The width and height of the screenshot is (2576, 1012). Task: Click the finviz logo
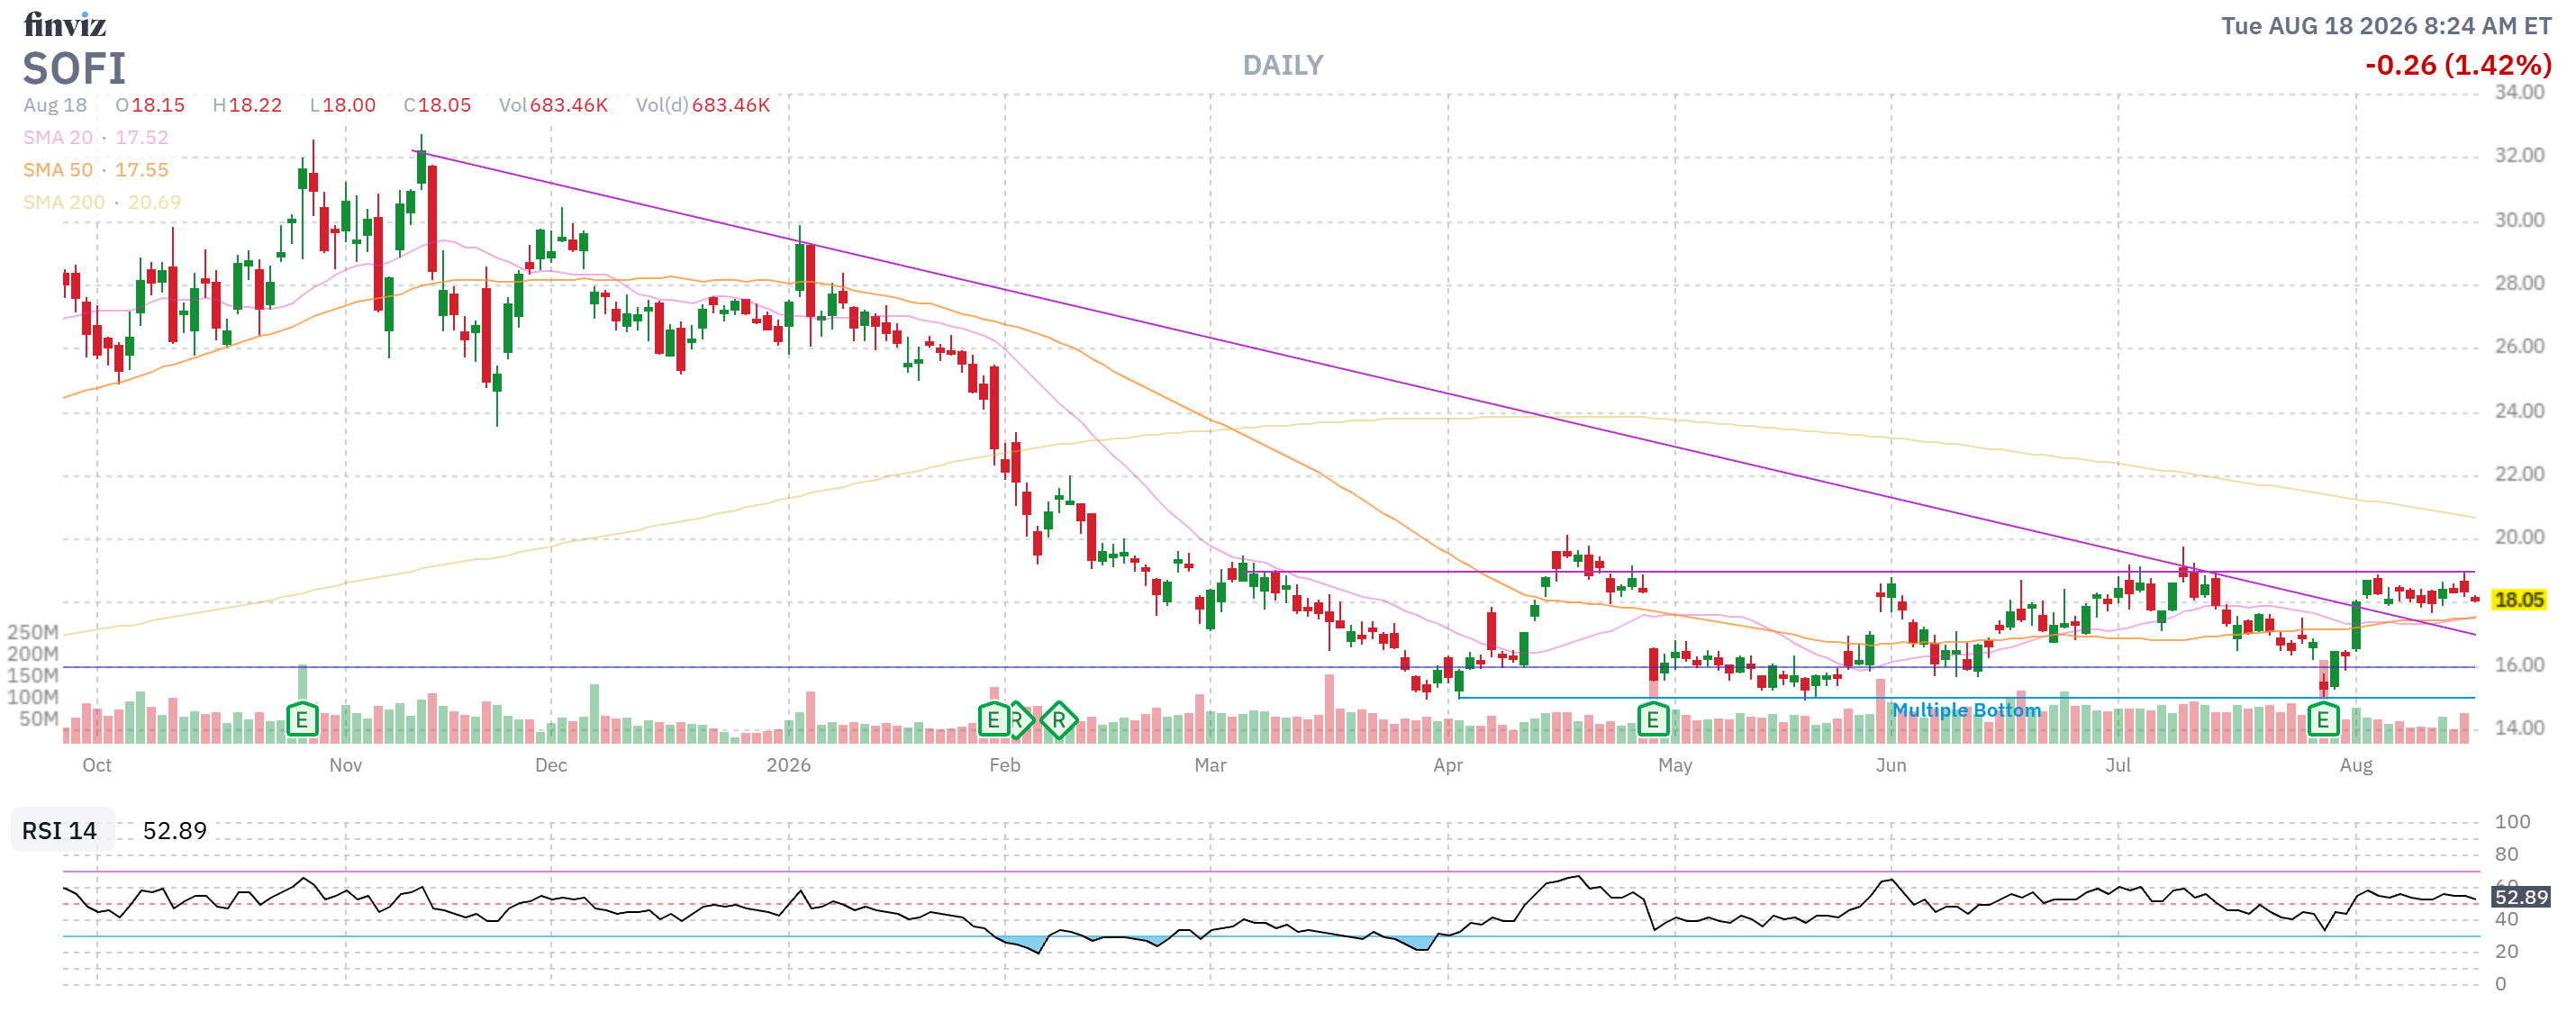[x=65, y=24]
